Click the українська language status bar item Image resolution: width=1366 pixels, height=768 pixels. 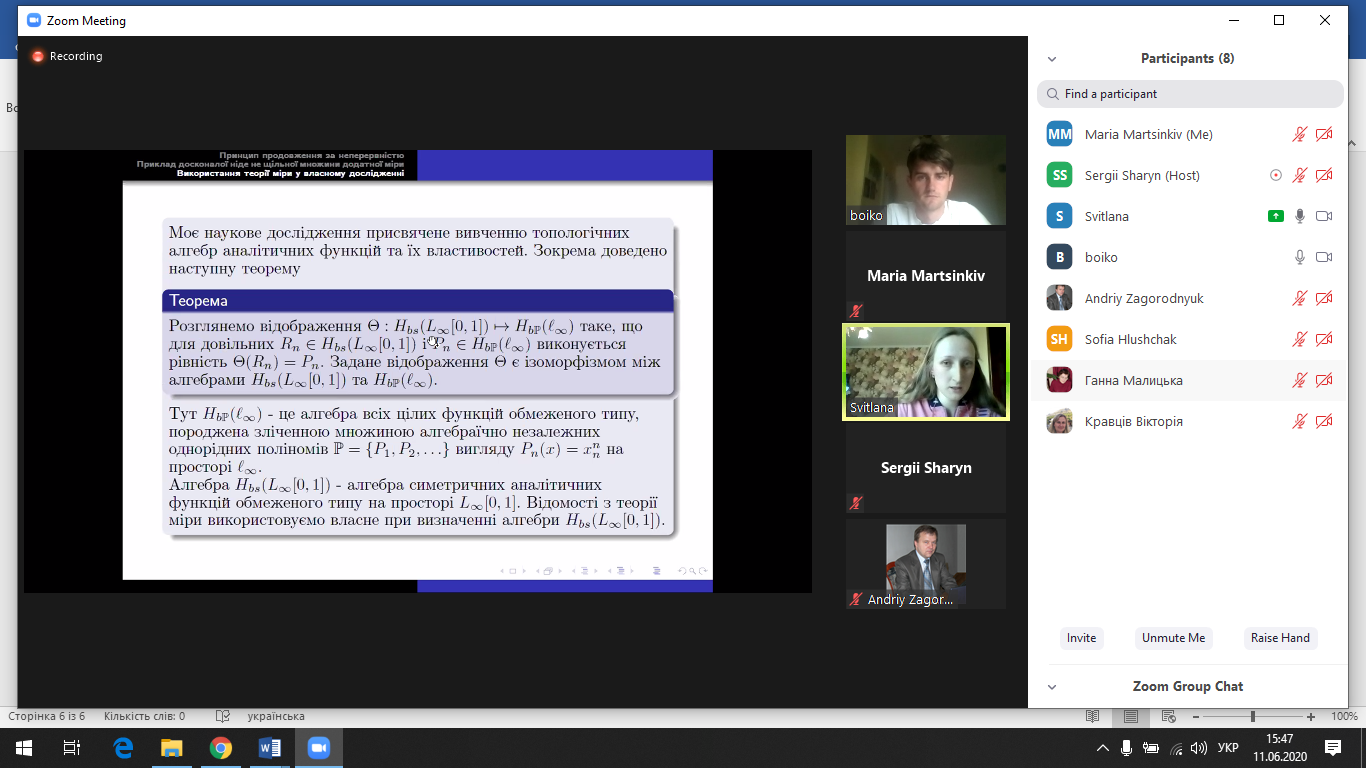(275, 716)
